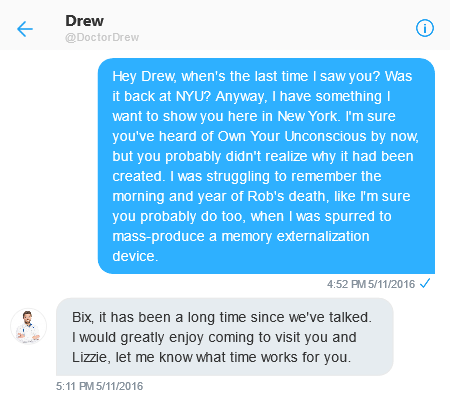Click the name "Bix" in reply
Screen dimensions: 450x397
[82, 317]
